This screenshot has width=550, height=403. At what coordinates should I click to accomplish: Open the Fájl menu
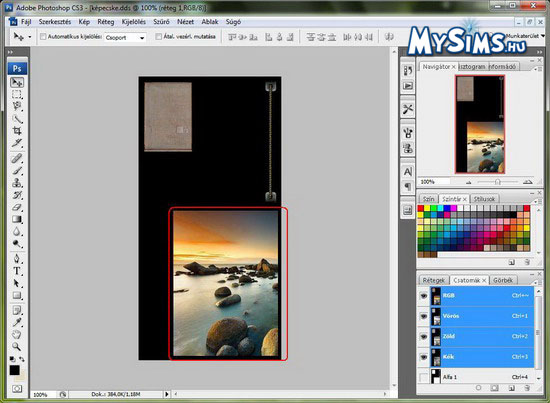pos(26,22)
